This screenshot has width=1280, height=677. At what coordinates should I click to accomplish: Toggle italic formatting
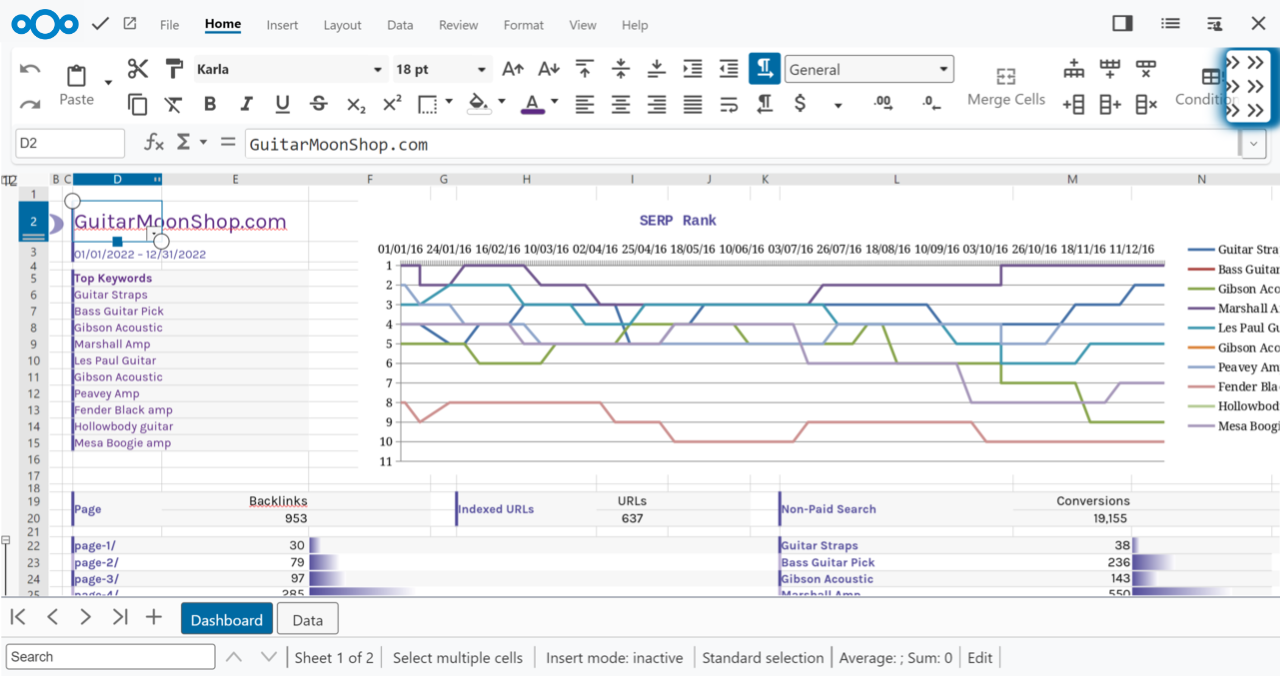(x=246, y=104)
